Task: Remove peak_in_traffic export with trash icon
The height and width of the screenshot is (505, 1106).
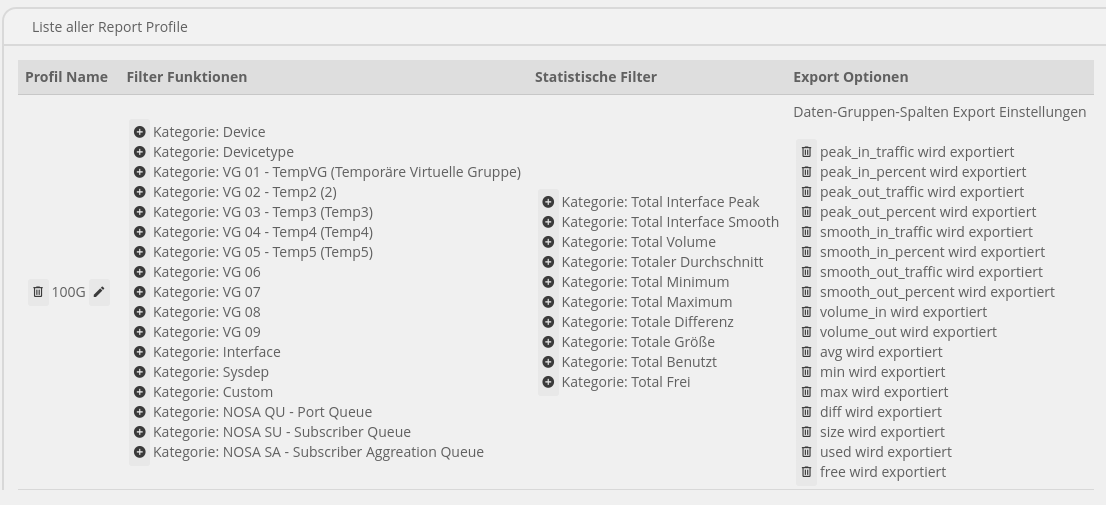Action: point(806,152)
